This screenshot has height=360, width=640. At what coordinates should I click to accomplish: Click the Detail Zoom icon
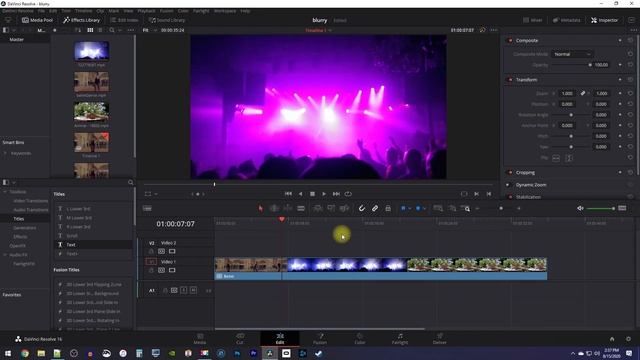[452, 209]
